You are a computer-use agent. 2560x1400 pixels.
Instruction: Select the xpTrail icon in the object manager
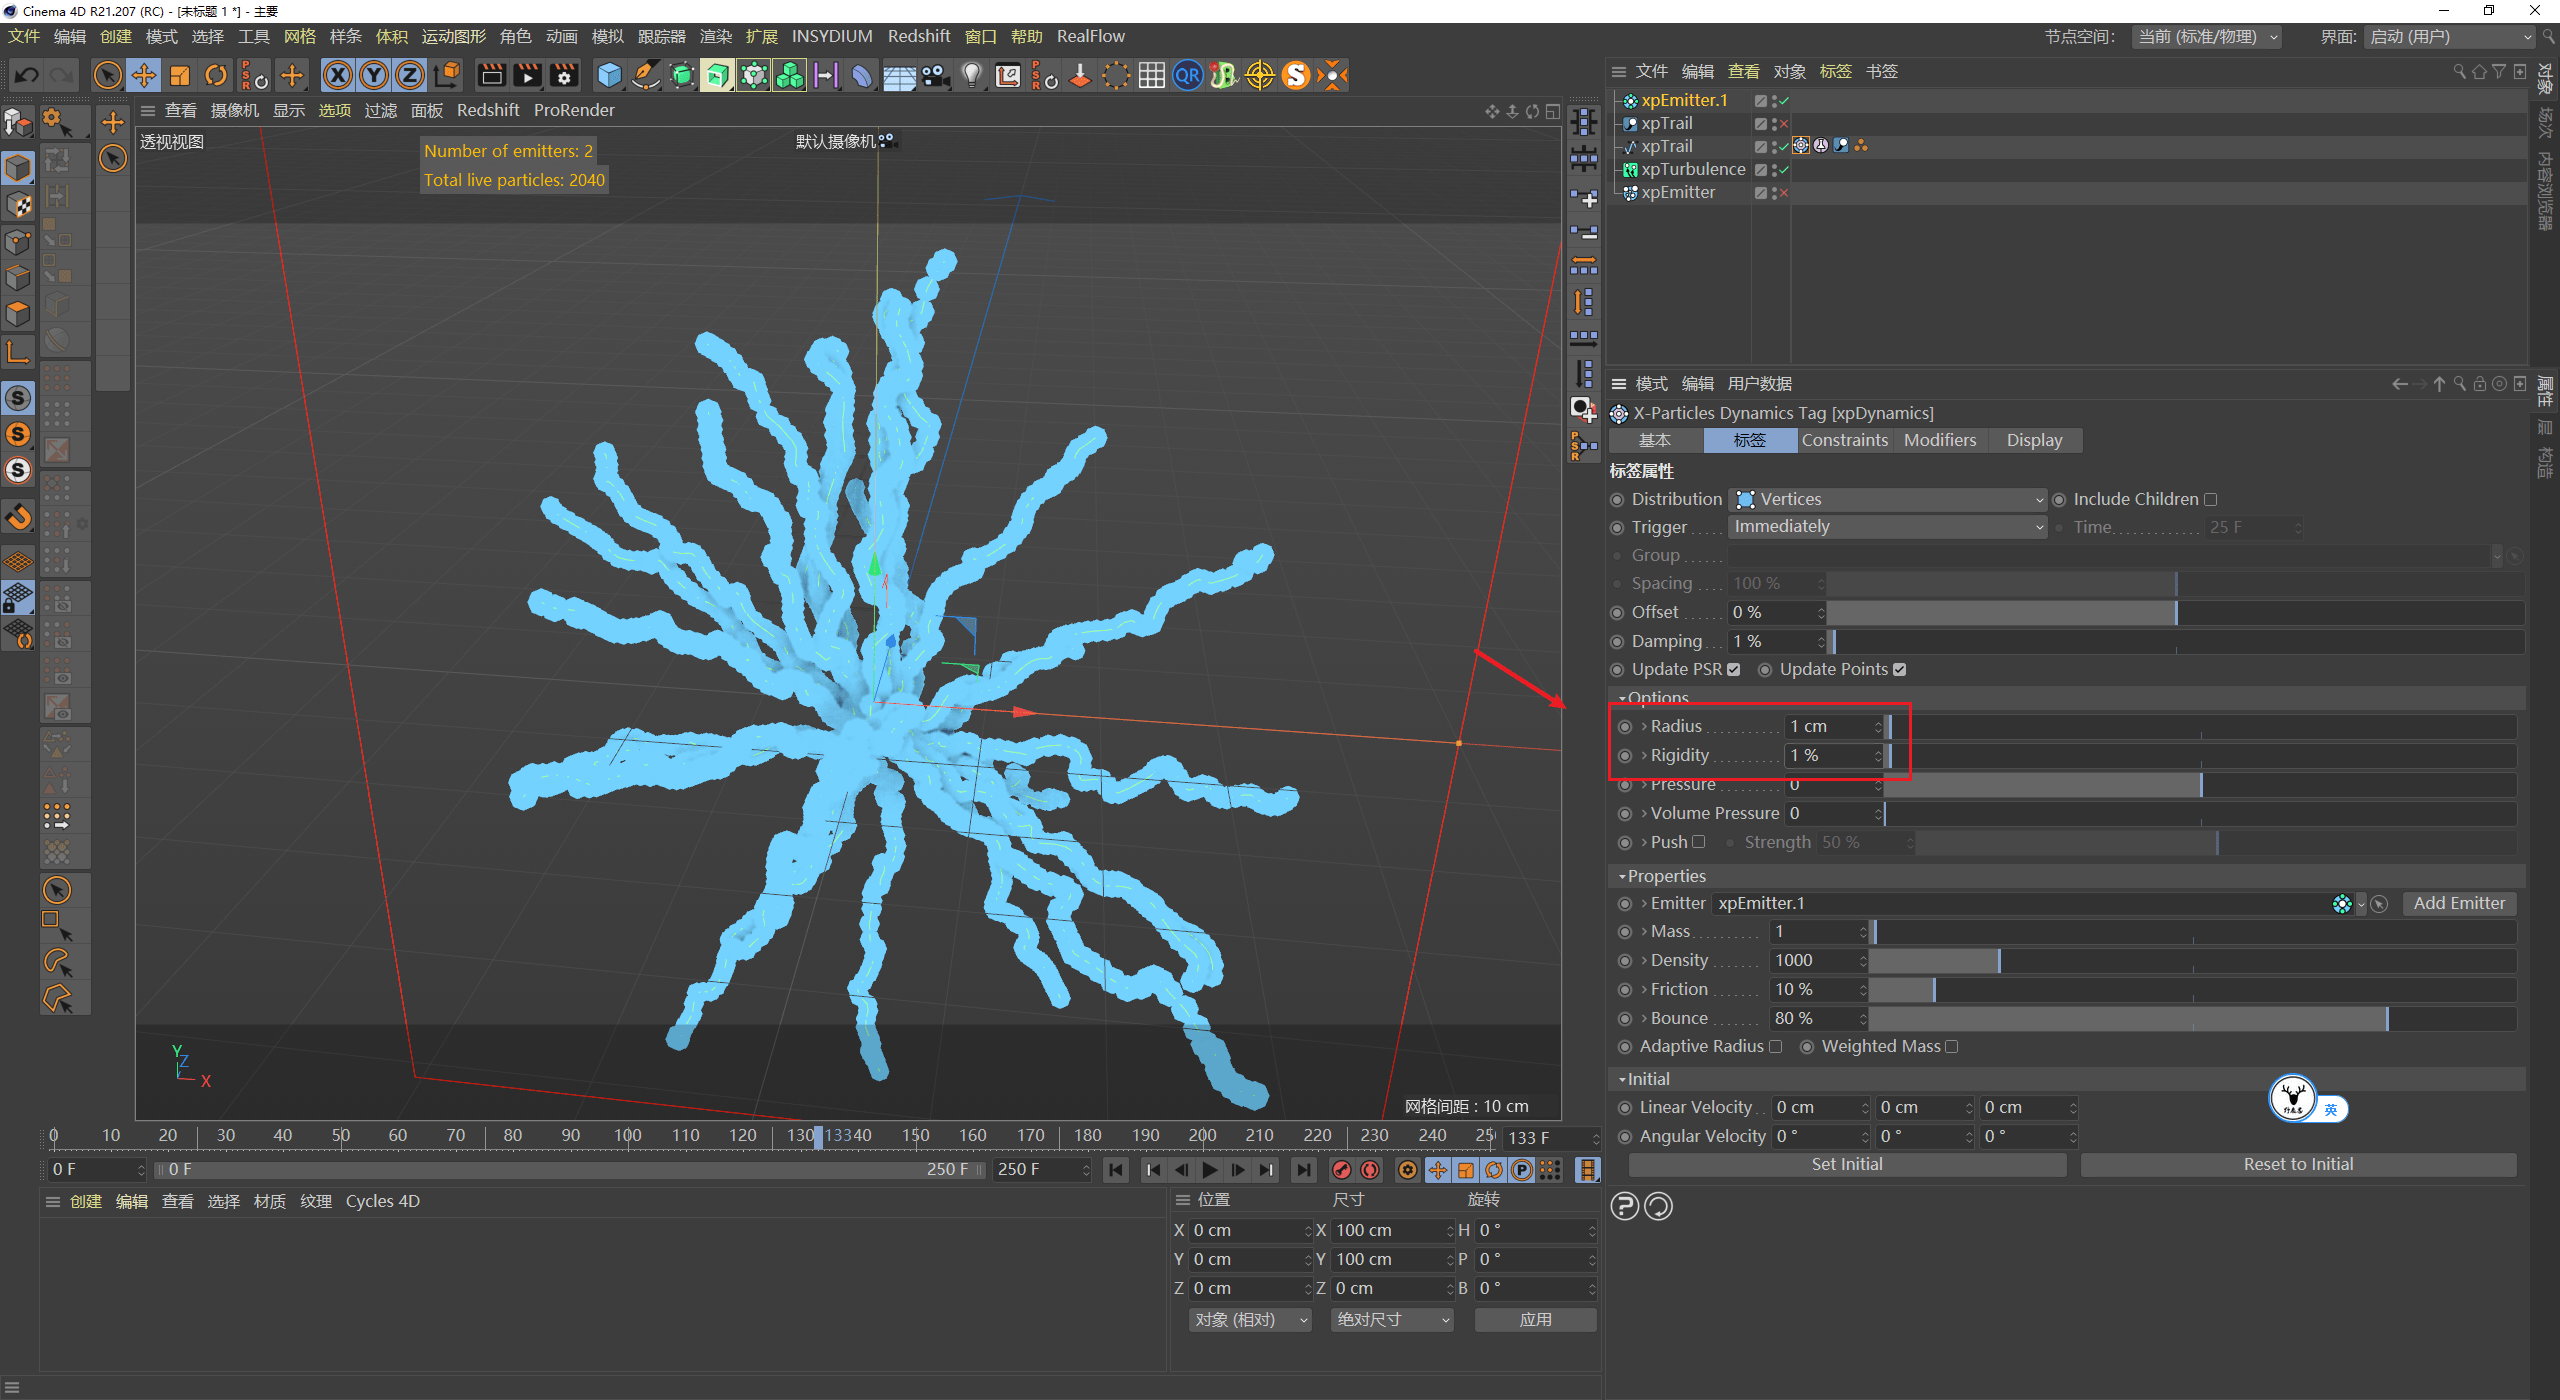click(1630, 123)
